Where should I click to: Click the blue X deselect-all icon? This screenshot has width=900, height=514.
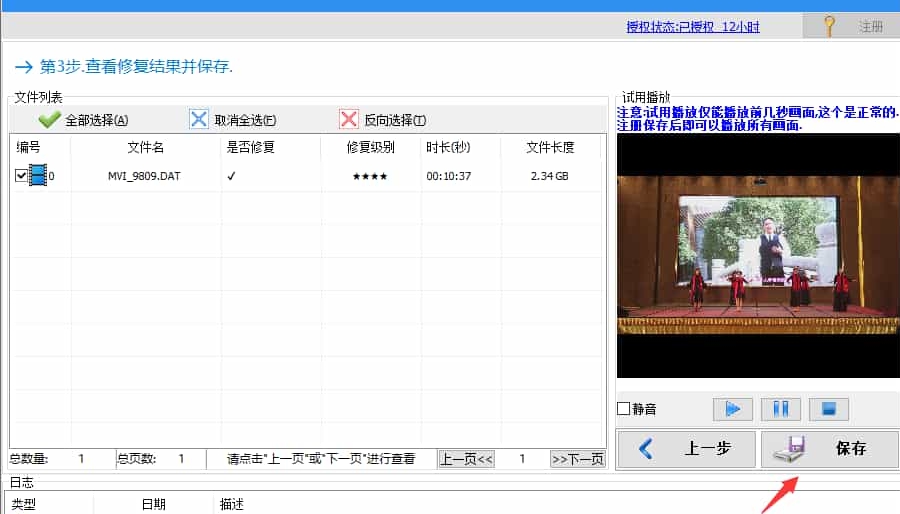199,119
